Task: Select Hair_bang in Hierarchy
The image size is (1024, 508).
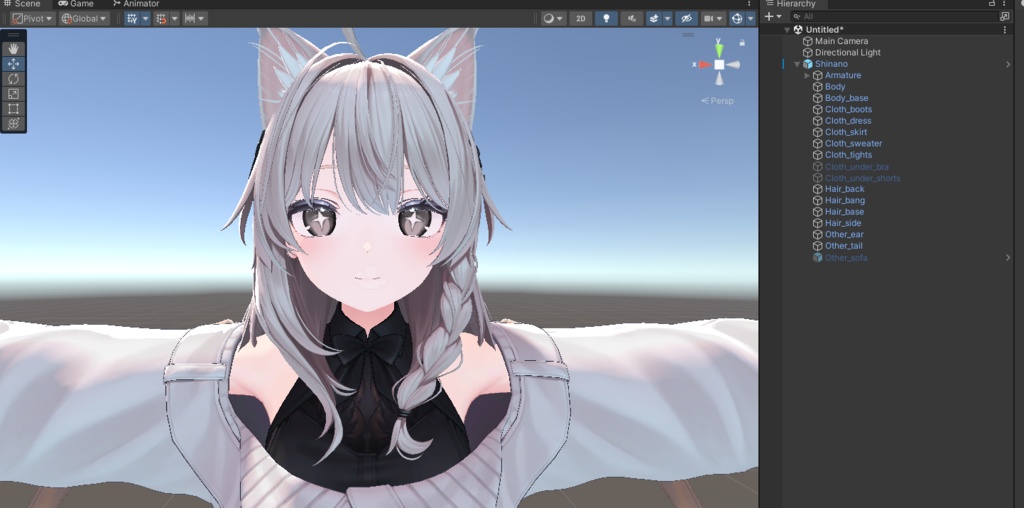Action: click(x=844, y=200)
